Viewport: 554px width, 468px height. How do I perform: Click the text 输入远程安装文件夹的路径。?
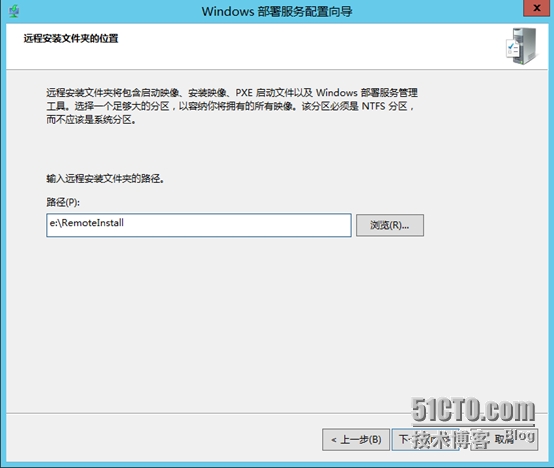pos(105,179)
